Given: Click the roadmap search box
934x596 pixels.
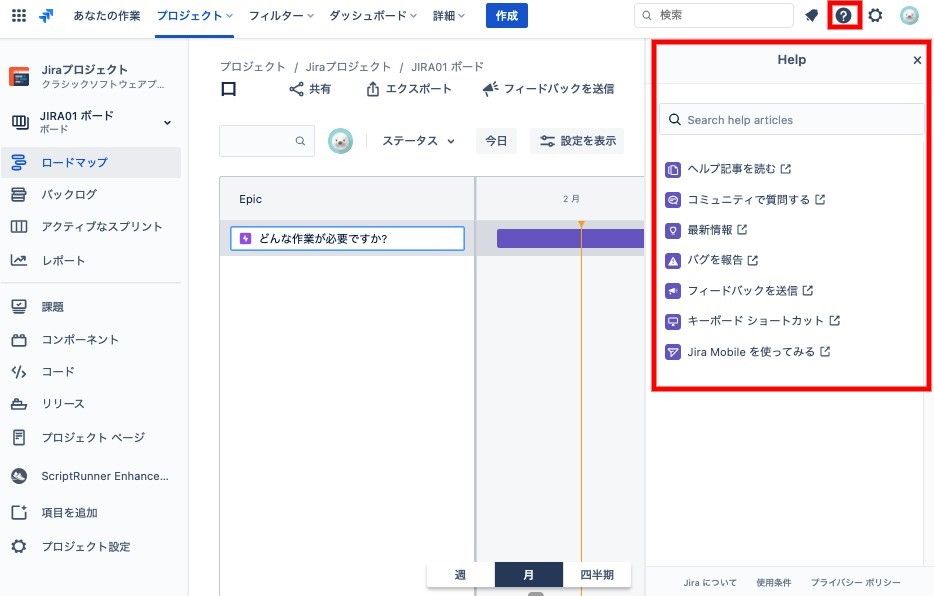Looking at the screenshot, I should click(x=267, y=141).
